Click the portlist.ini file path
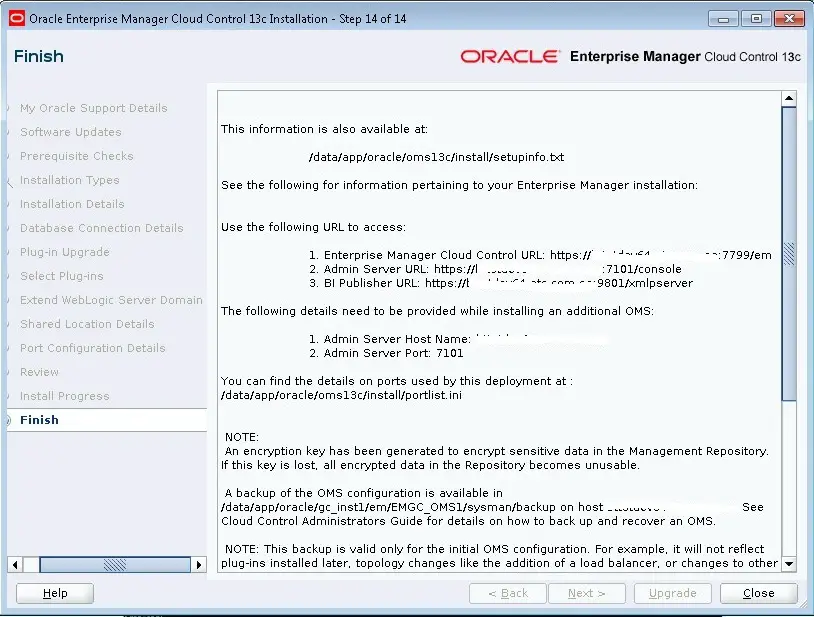 pos(341,395)
